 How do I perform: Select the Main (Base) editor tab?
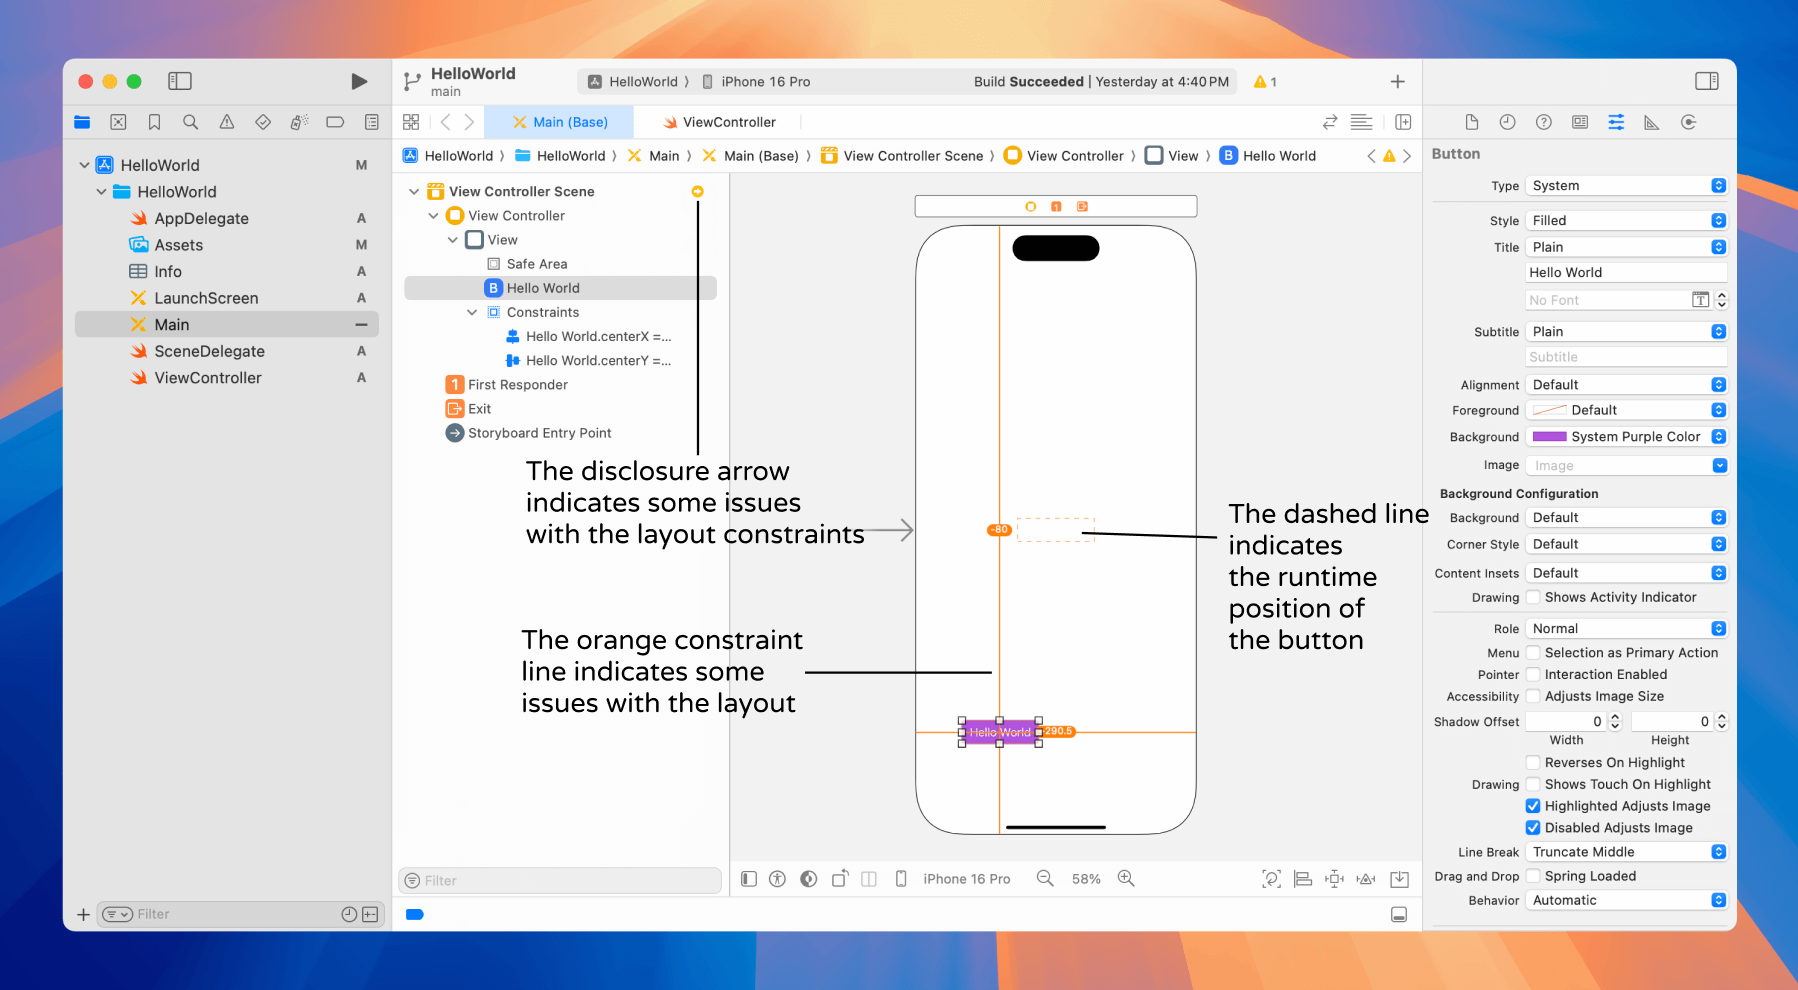[x=560, y=122]
